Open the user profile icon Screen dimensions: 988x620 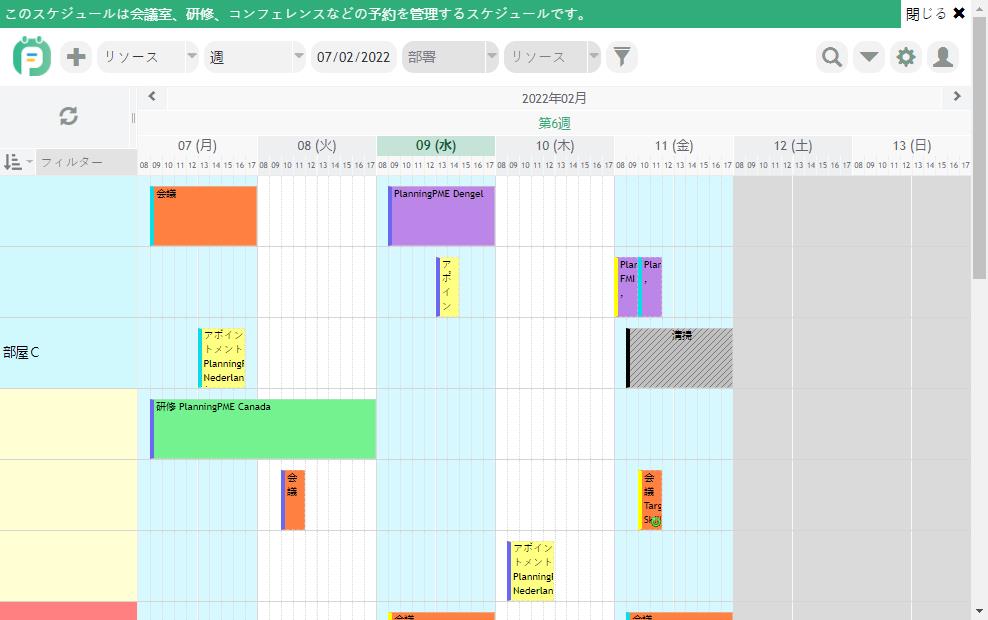pyautogui.click(x=943, y=57)
